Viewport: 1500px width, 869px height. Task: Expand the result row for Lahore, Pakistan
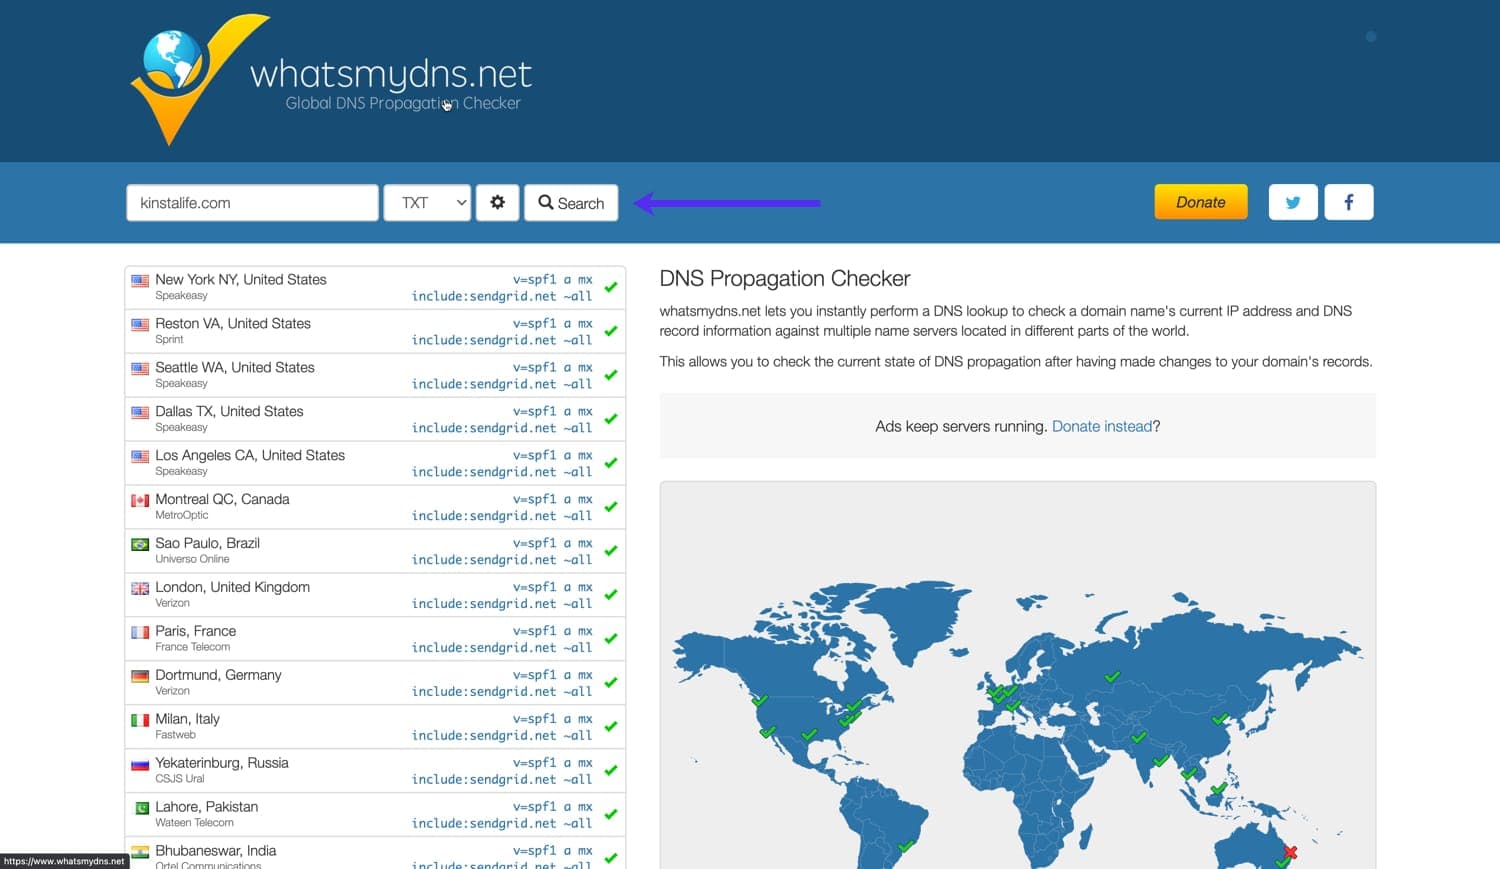pos(374,813)
